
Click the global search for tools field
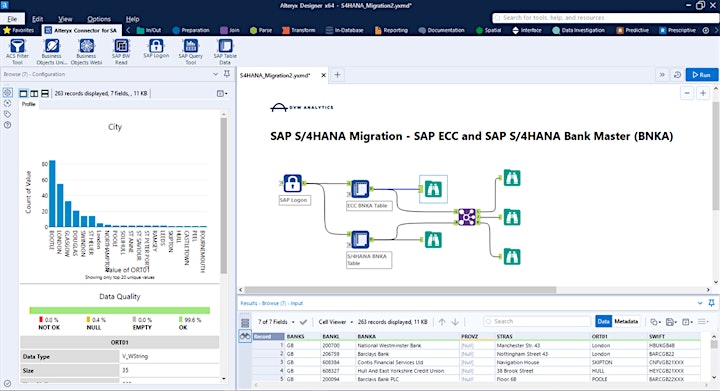605,18
